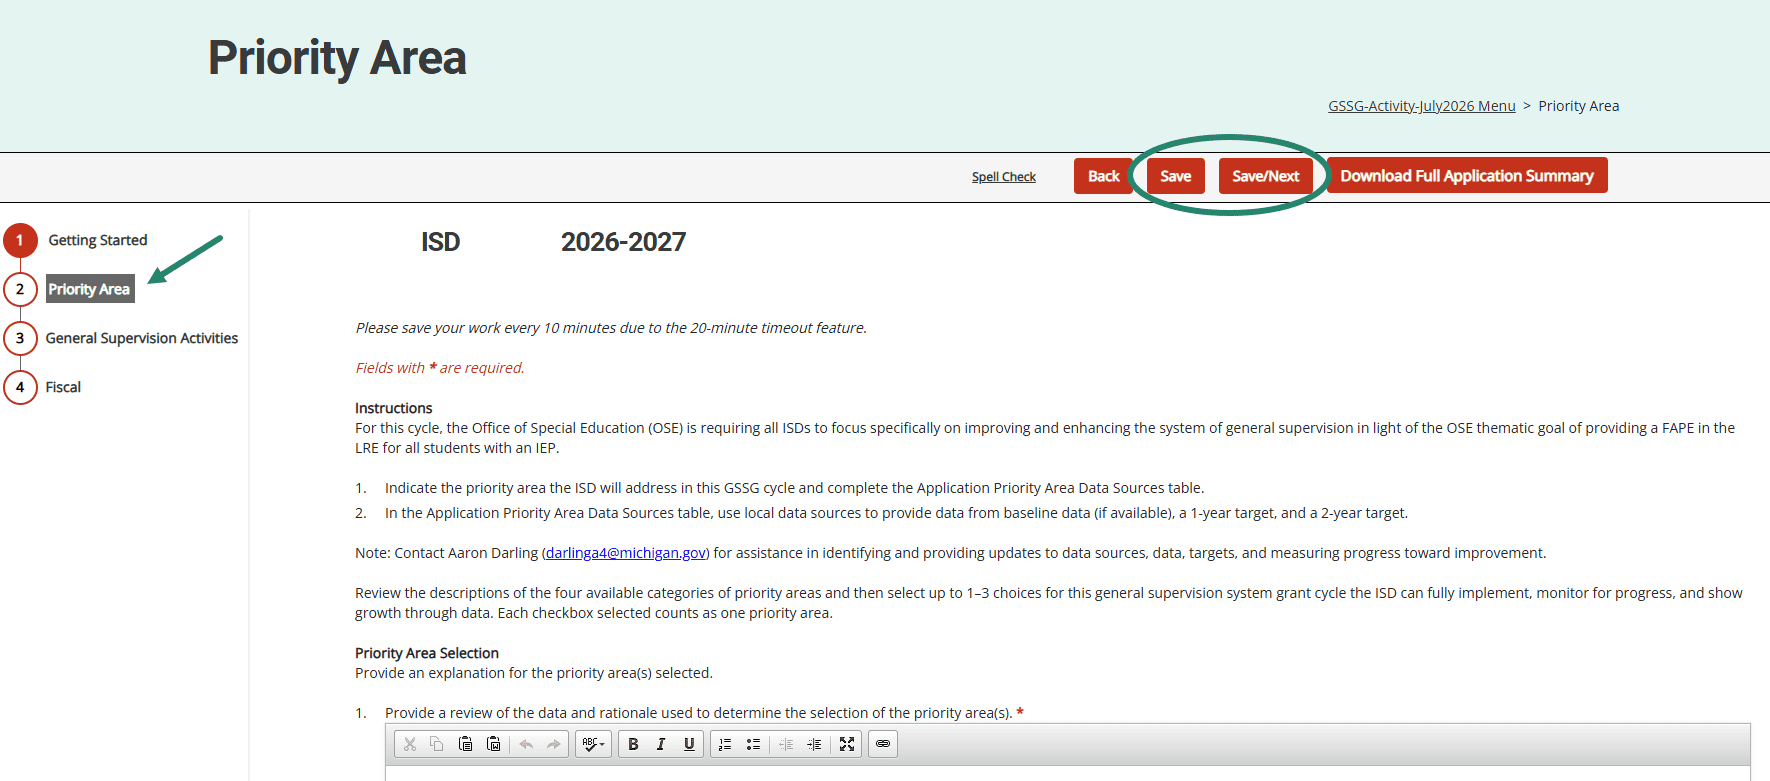This screenshot has height=781, width=1770.
Task: Click the Cut icon in editor toolbar
Action: click(x=410, y=744)
